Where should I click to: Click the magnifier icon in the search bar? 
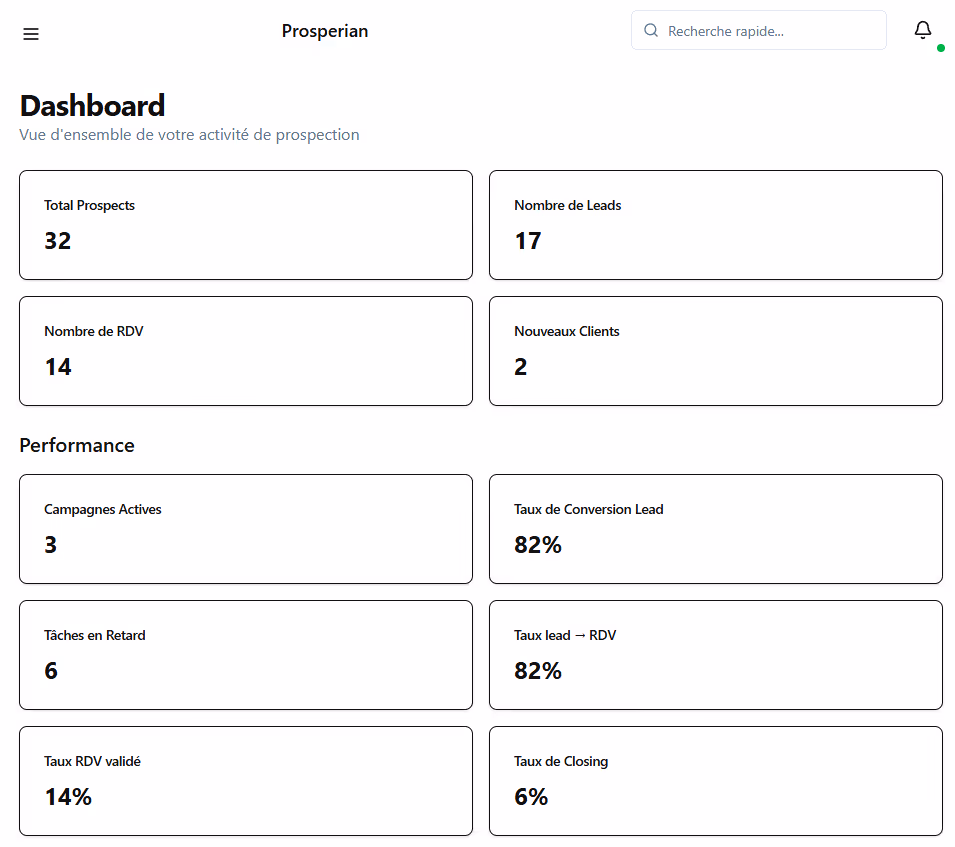650,30
